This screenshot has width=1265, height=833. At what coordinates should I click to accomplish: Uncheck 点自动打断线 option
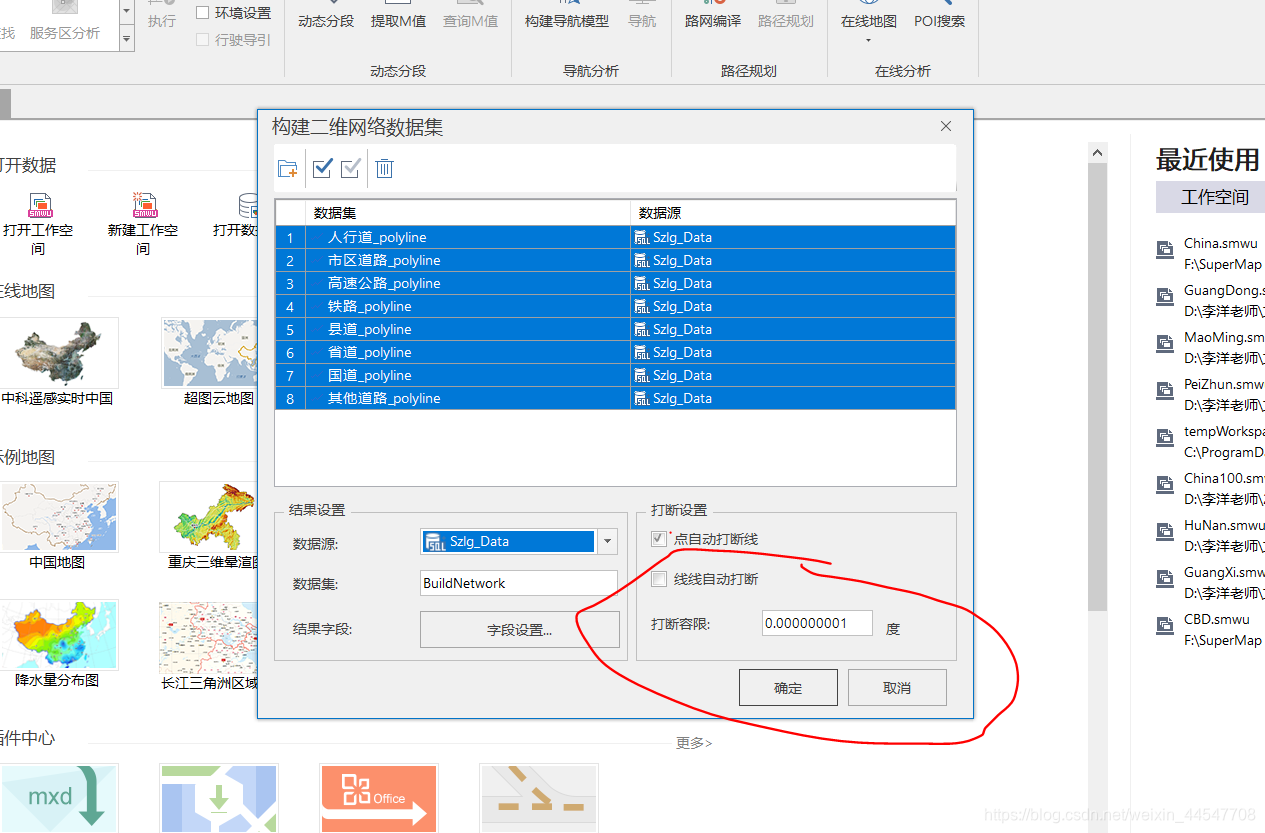tap(657, 537)
